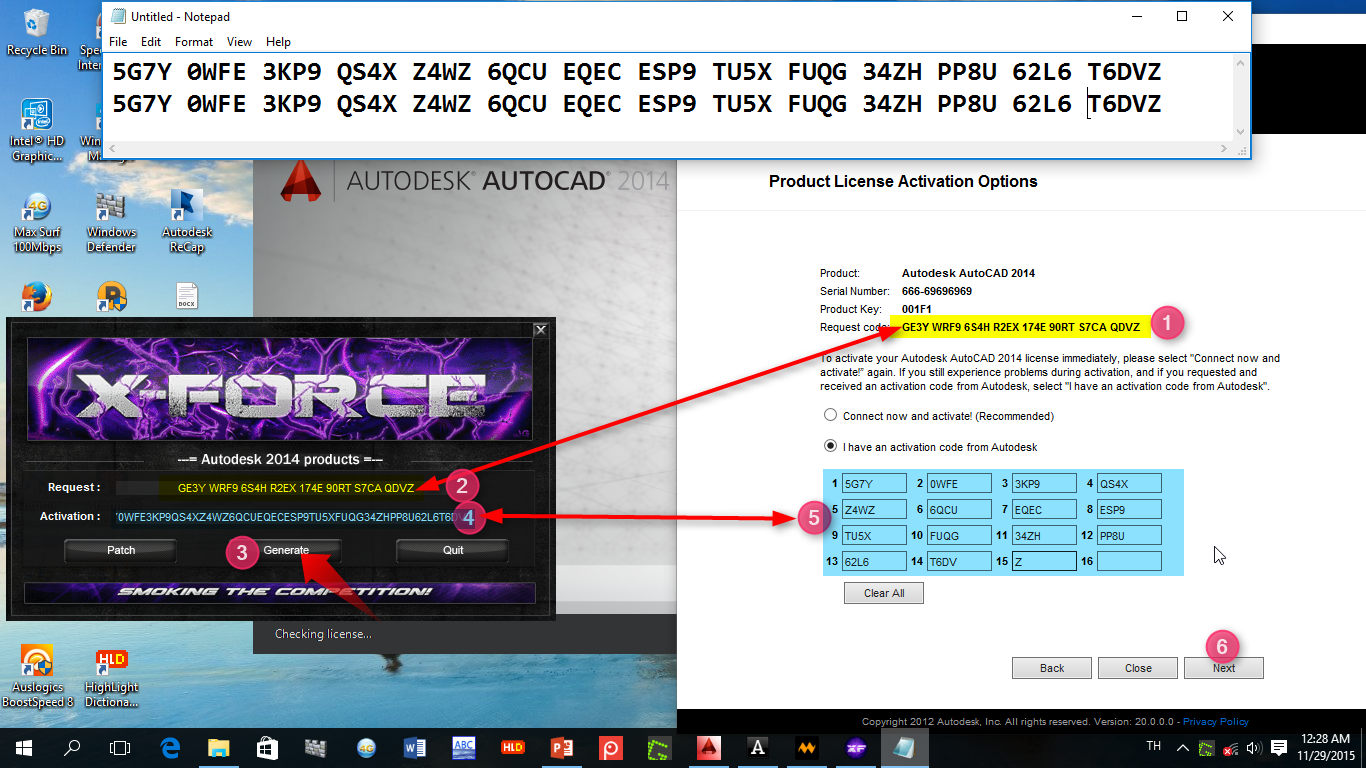Open the Intel HD Graphics desktop shortcut
This screenshot has width=1366, height=768.
[37, 130]
